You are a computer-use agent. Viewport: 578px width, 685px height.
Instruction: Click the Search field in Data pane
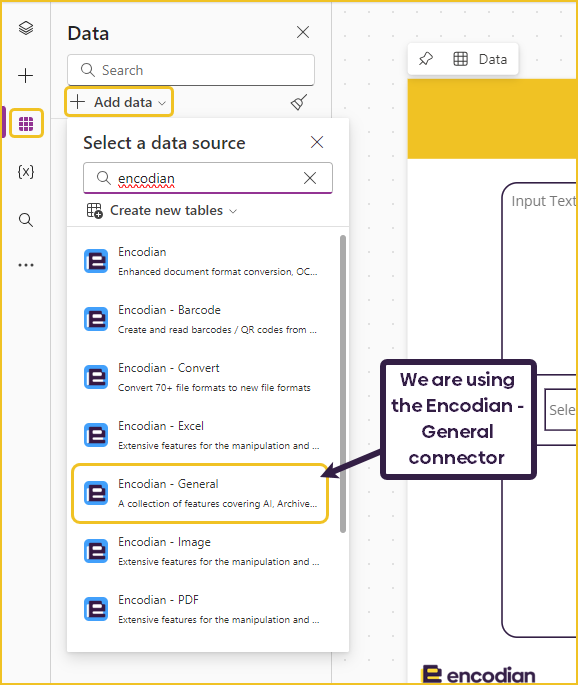[x=191, y=70]
